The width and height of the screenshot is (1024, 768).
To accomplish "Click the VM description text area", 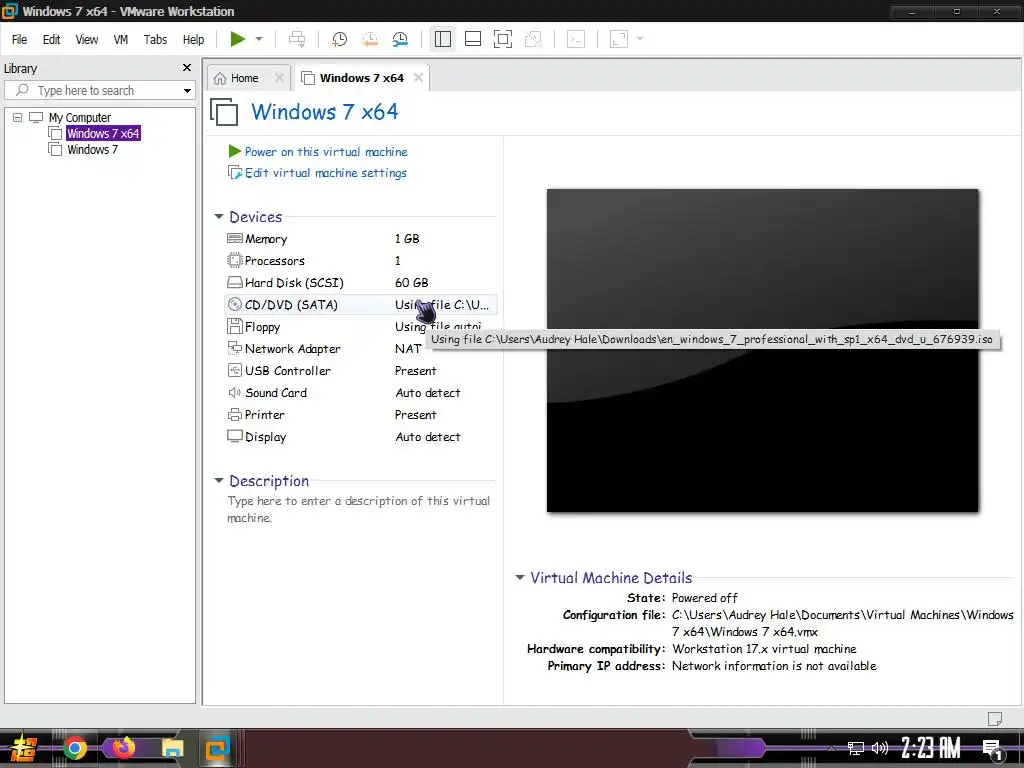I will 359,509.
